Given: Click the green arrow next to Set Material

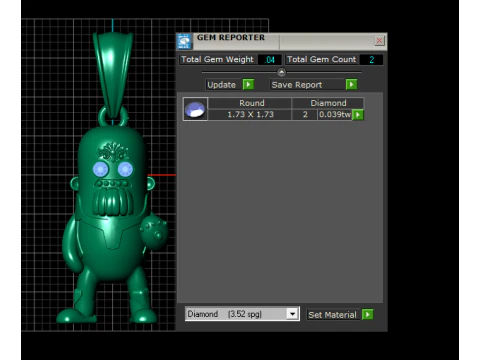Looking at the screenshot, I should coord(367,314).
